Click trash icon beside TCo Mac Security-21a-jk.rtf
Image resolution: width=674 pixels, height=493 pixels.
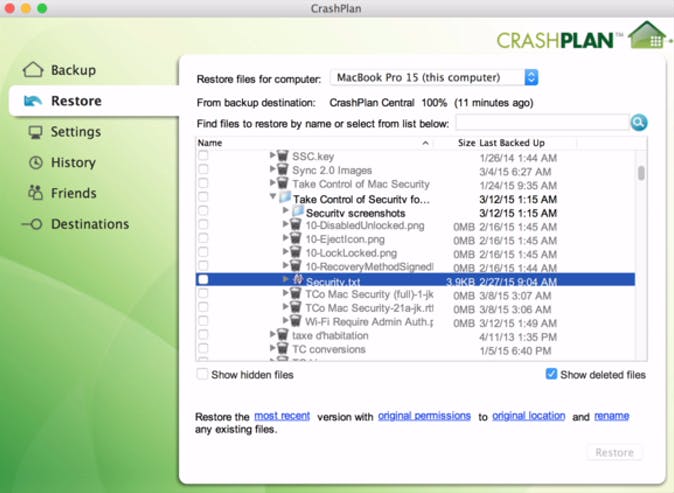pos(295,307)
